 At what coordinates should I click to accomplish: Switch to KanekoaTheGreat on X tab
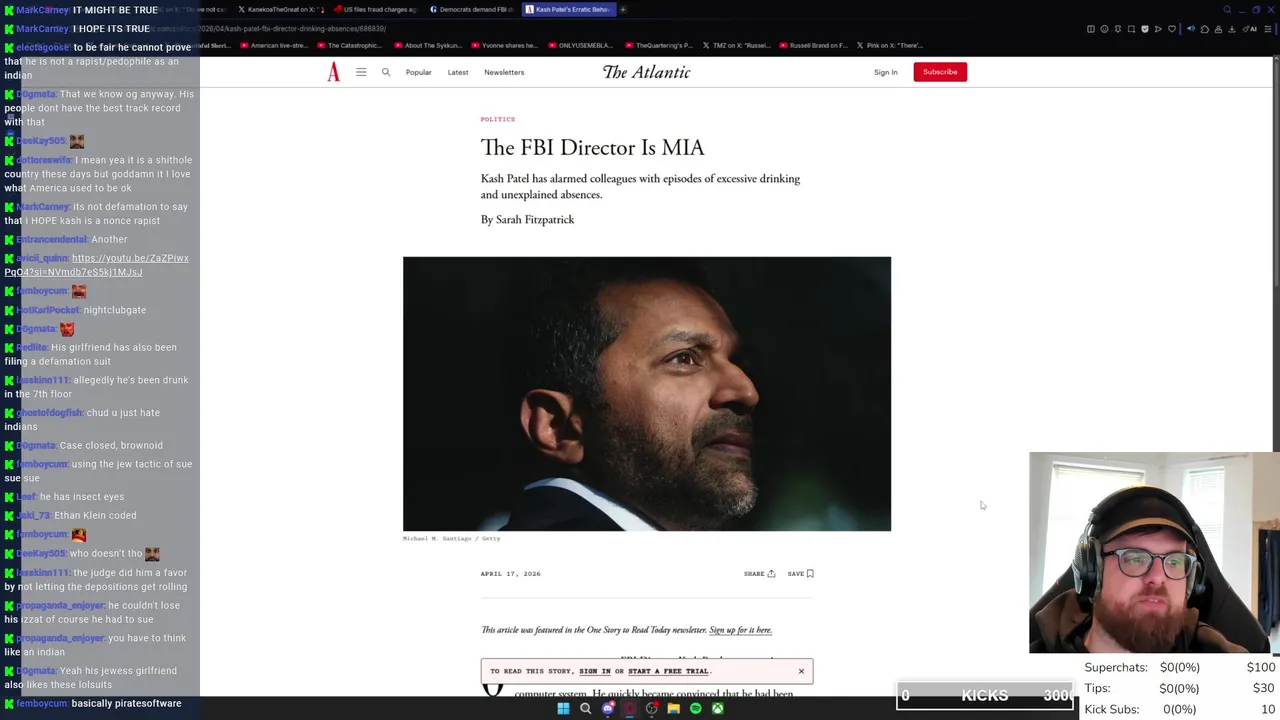280,9
